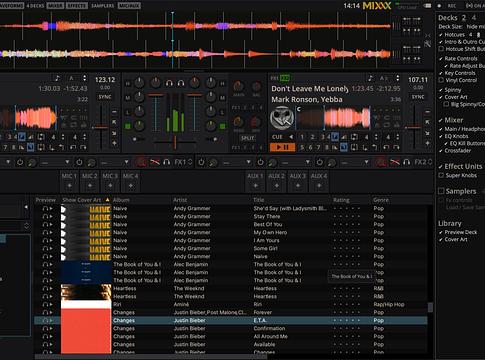Add an input with the AUX 1 plus button
The height and width of the screenshot is (360, 485).
(x=255, y=186)
